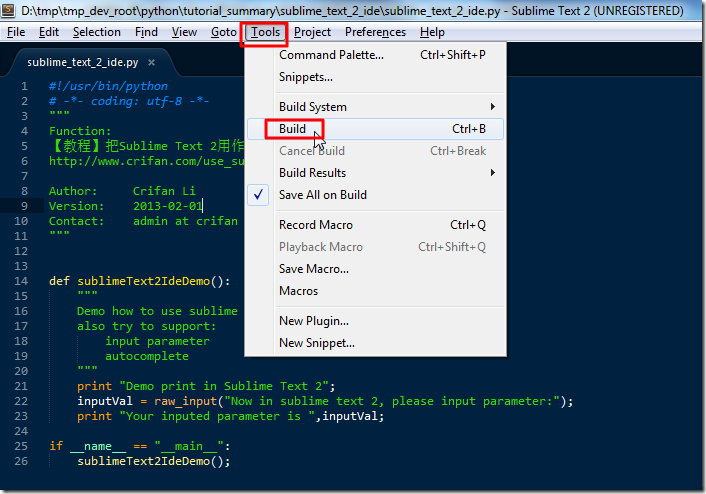Close the sublime_text_2_ide.py tab
The image size is (706, 494).
tap(152, 63)
